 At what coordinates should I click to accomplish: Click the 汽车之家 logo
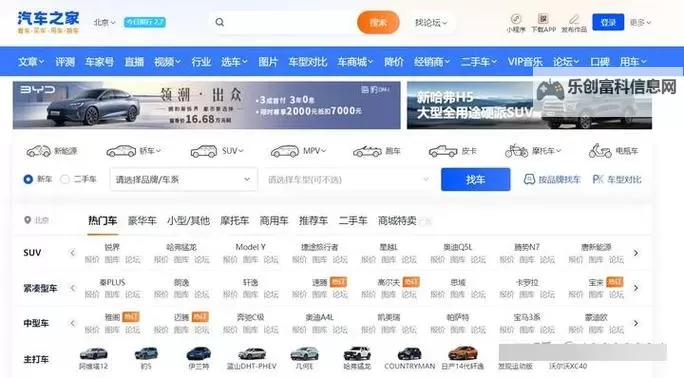48,22
